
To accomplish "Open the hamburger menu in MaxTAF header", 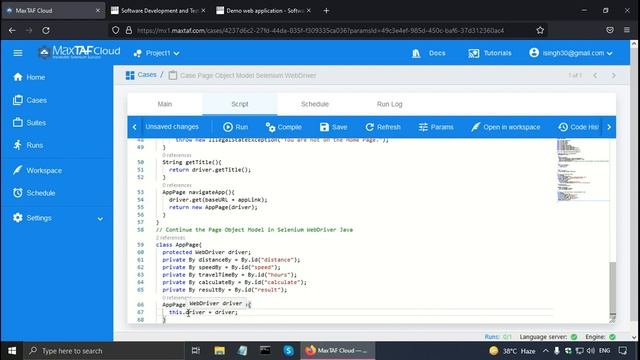I will pyautogui.click(x=18, y=53).
